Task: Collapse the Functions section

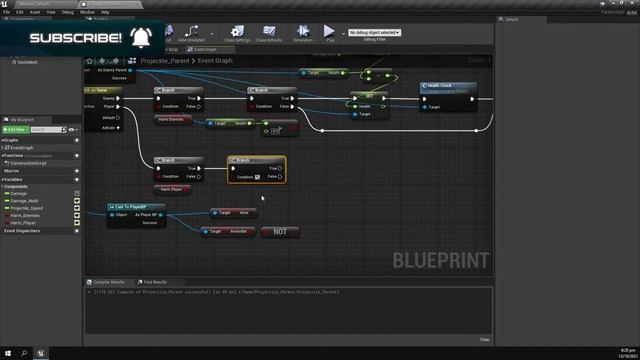Action: point(2,156)
